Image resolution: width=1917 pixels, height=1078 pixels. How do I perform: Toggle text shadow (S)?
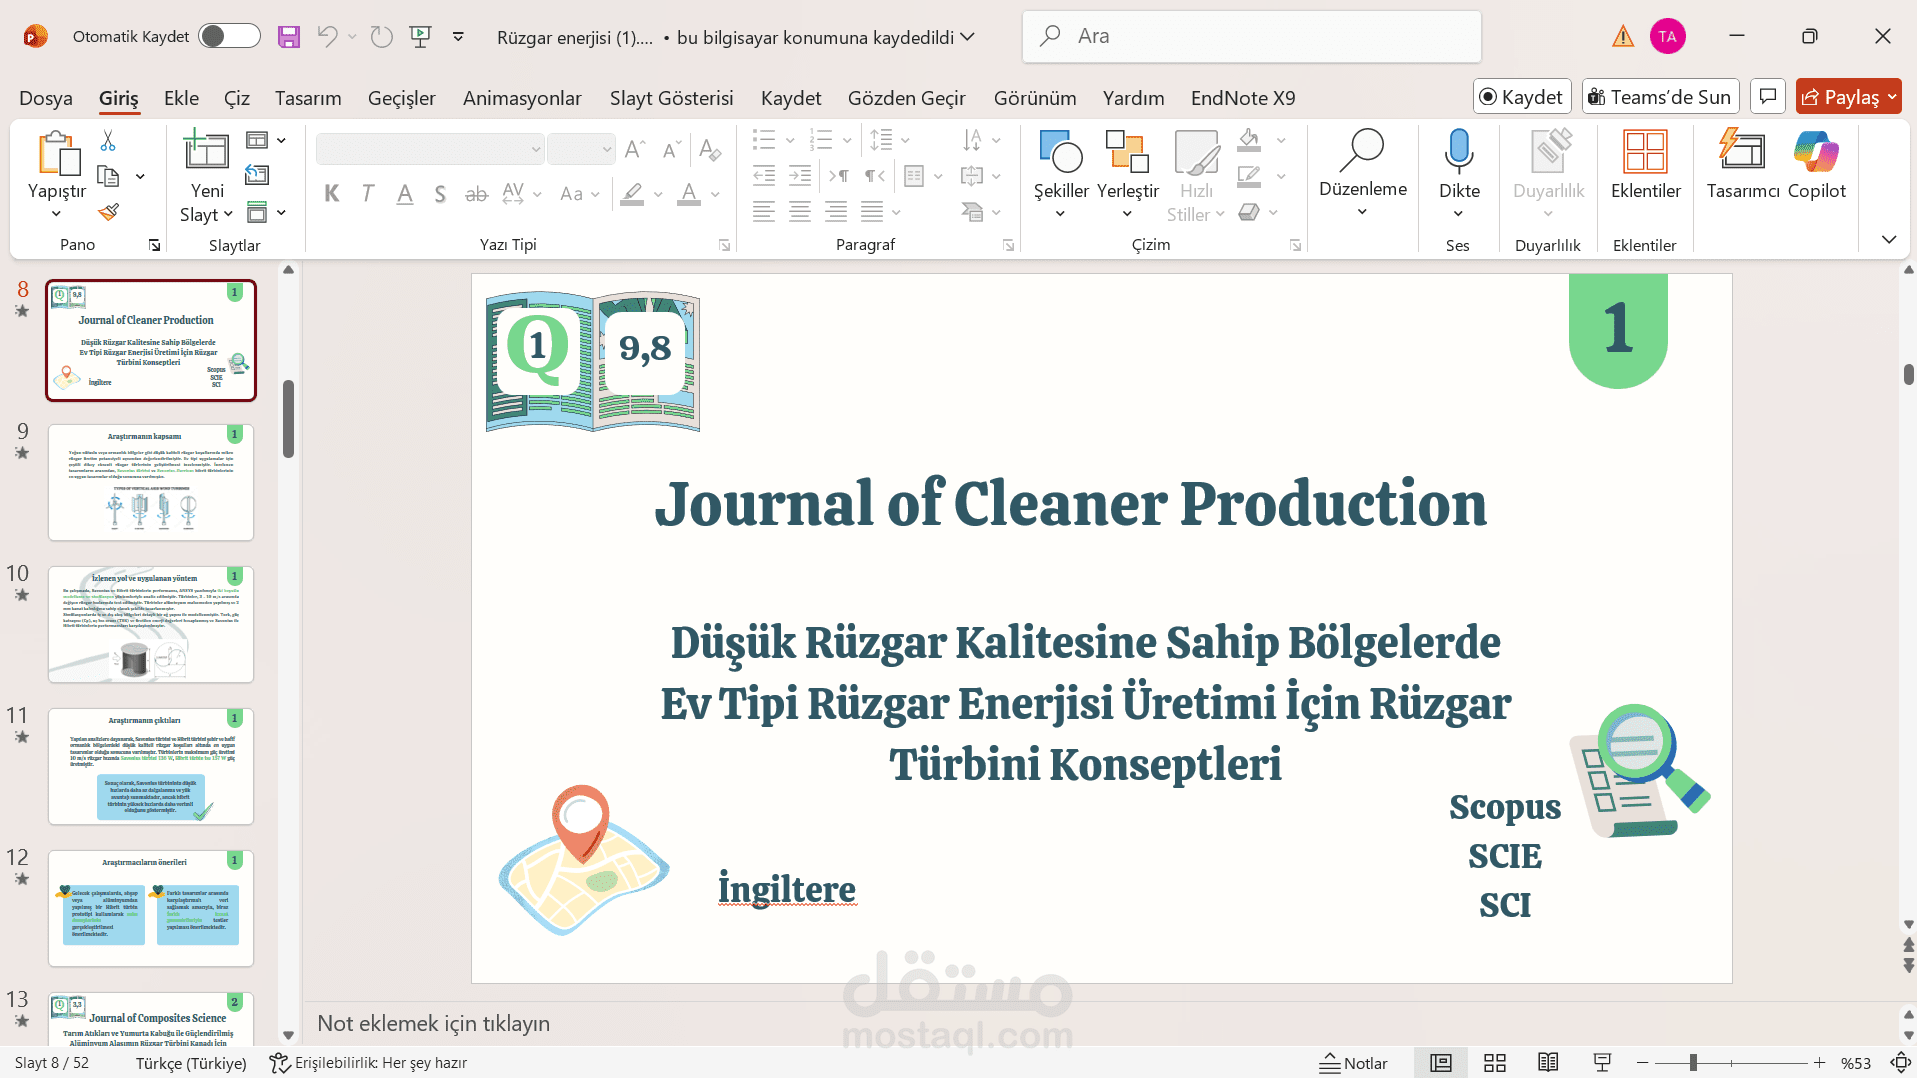click(440, 193)
